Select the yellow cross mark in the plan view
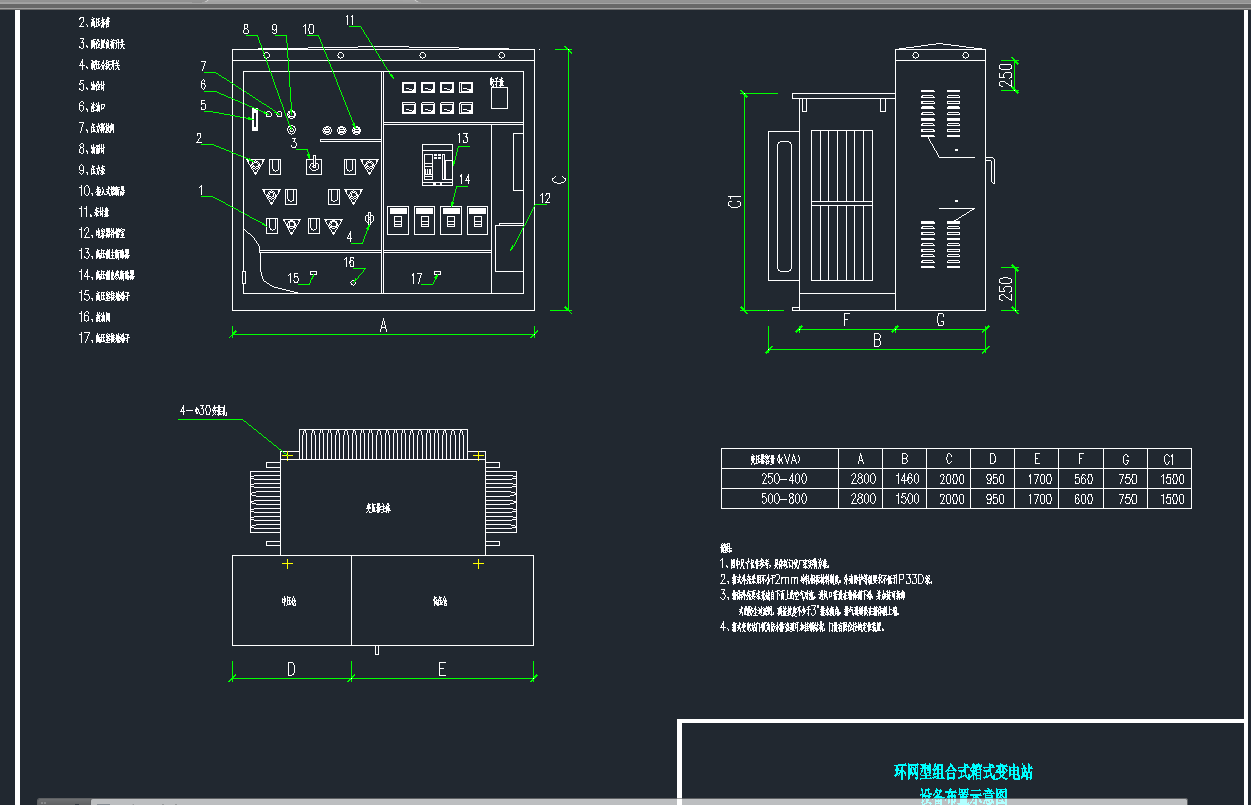 click(x=478, y=565)
